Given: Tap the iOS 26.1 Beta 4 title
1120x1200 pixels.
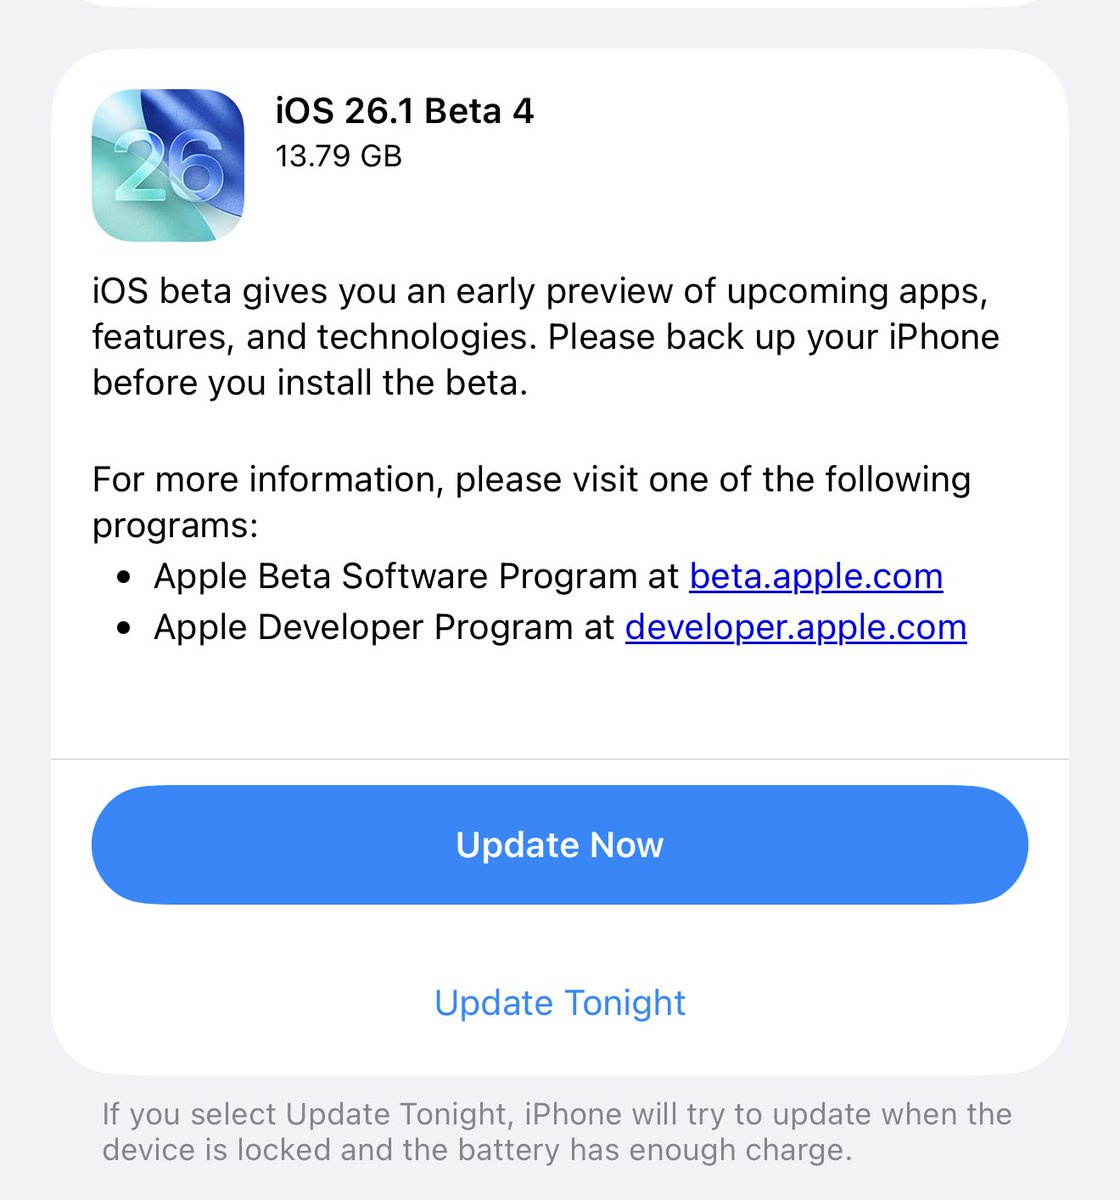Looking at the screenshot, I should point(404,110).
